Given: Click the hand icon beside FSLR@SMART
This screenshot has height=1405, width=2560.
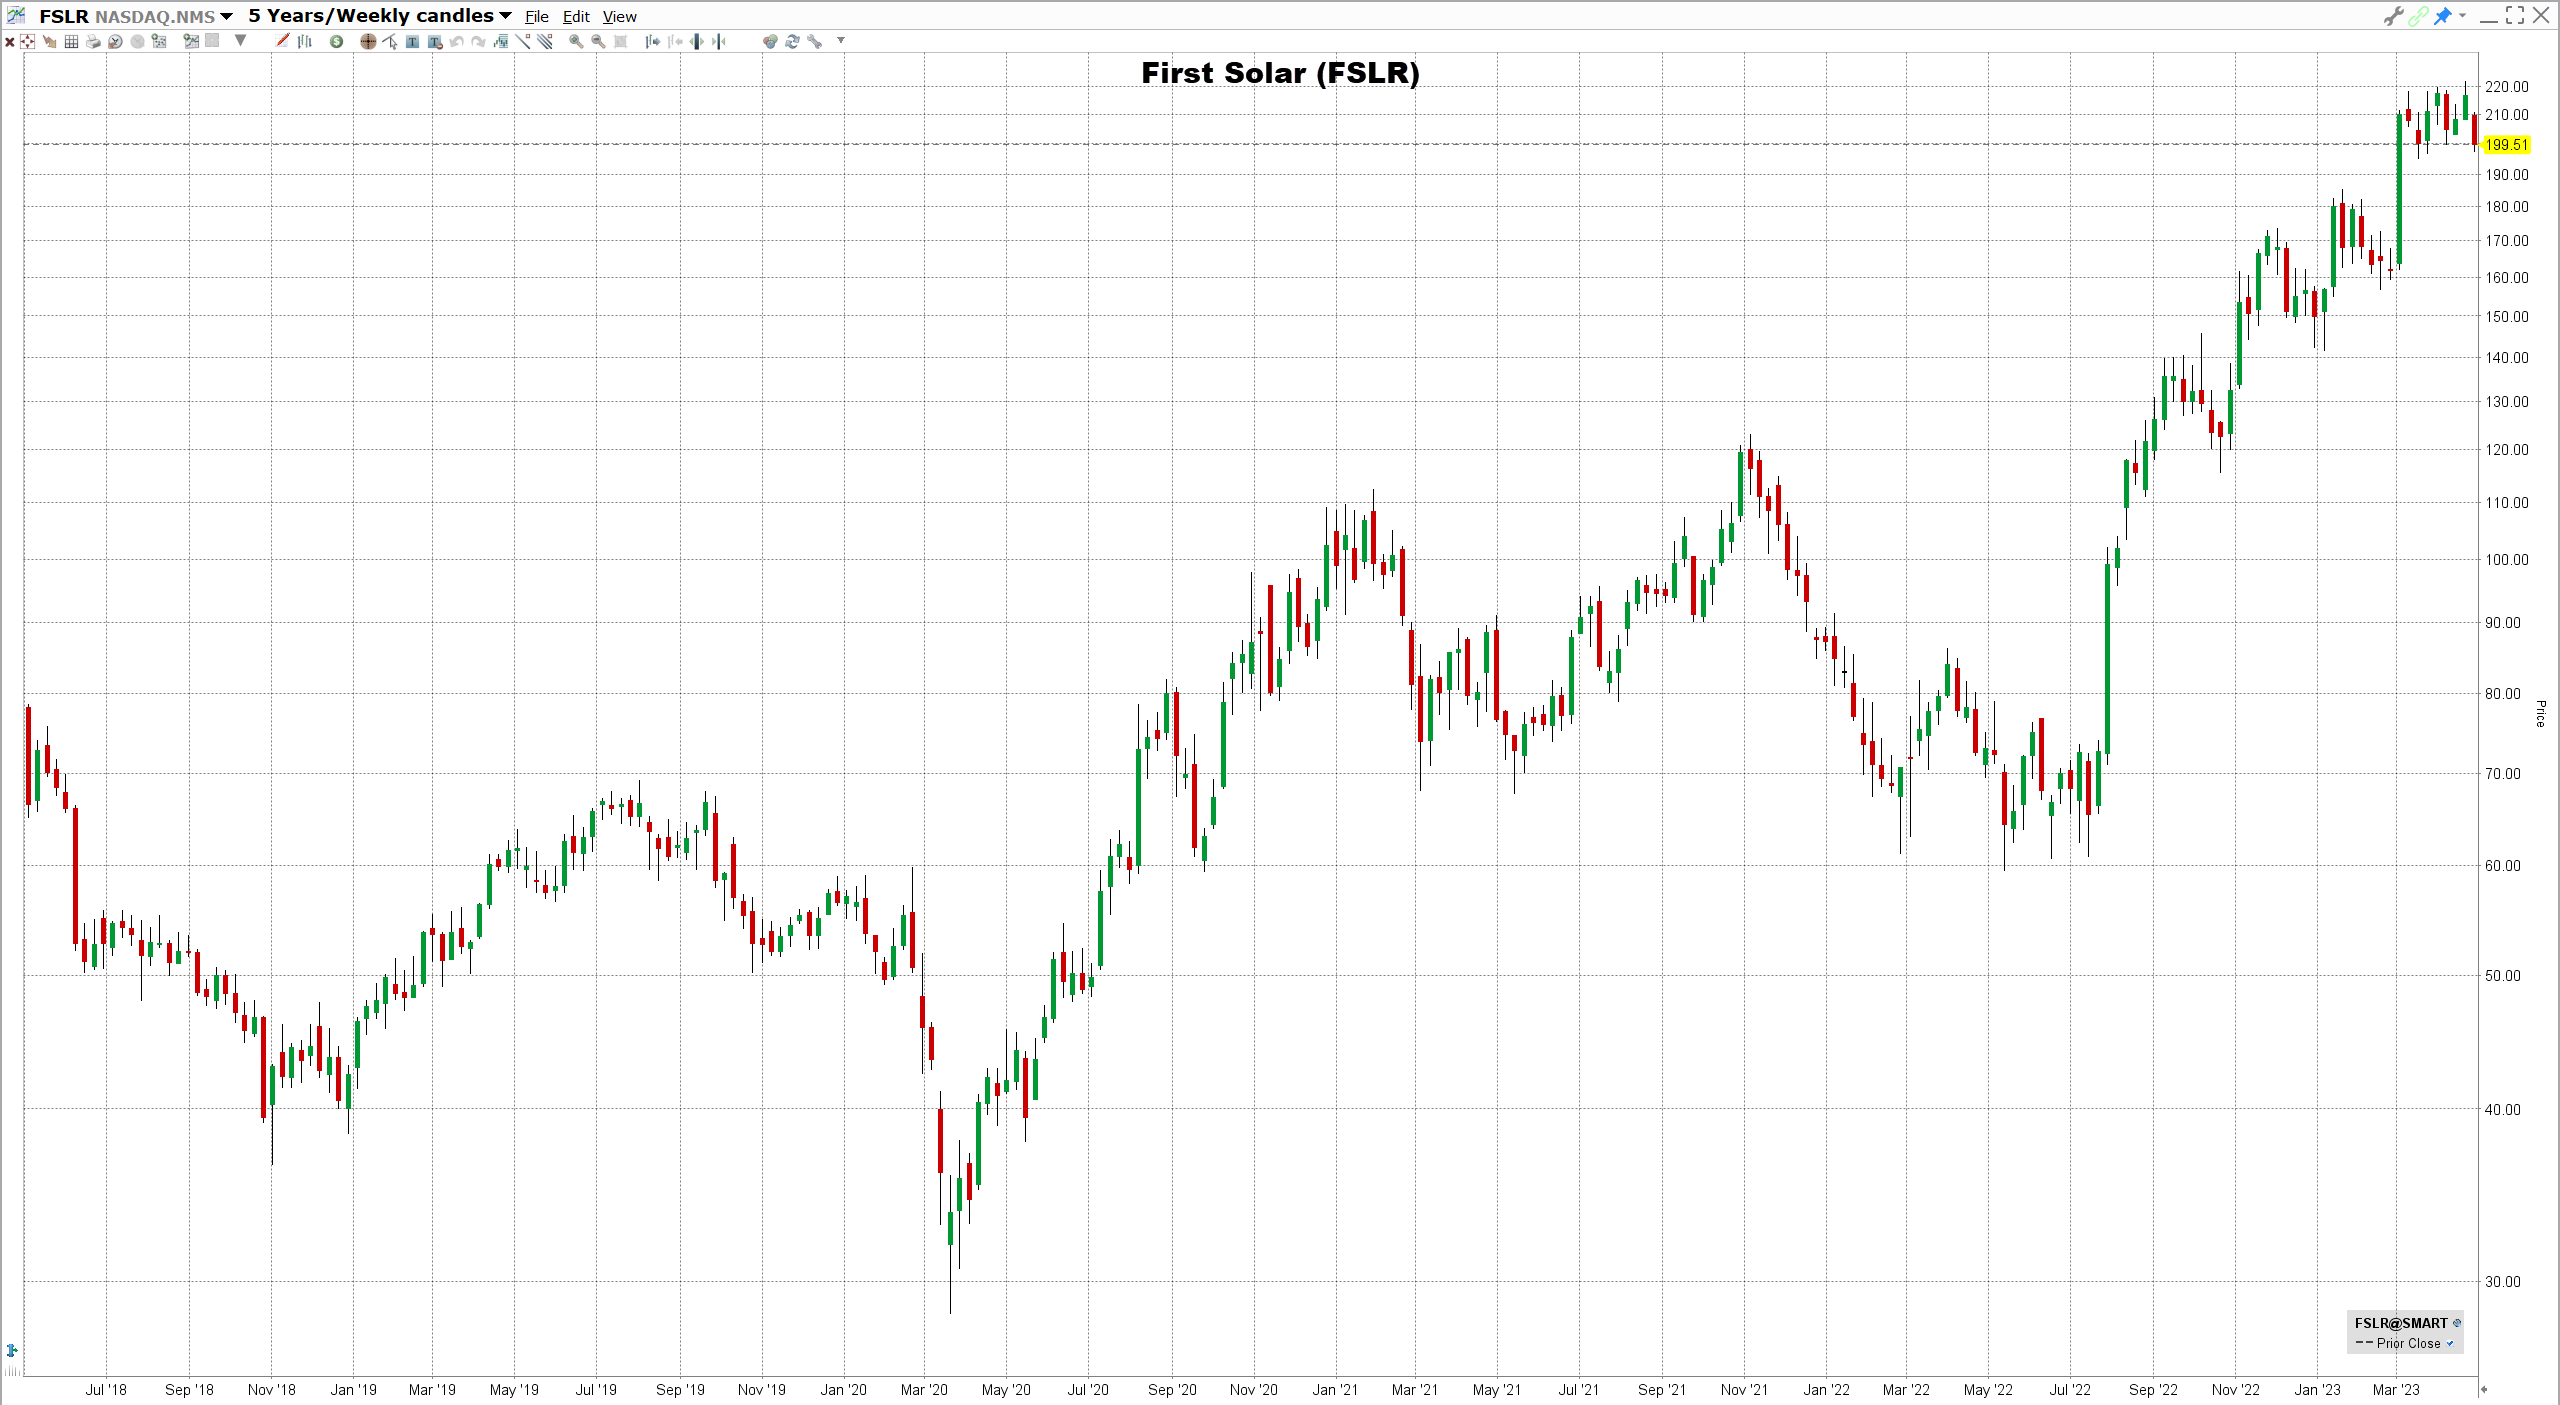Looking at the screenshot, I should 2457,1323.
